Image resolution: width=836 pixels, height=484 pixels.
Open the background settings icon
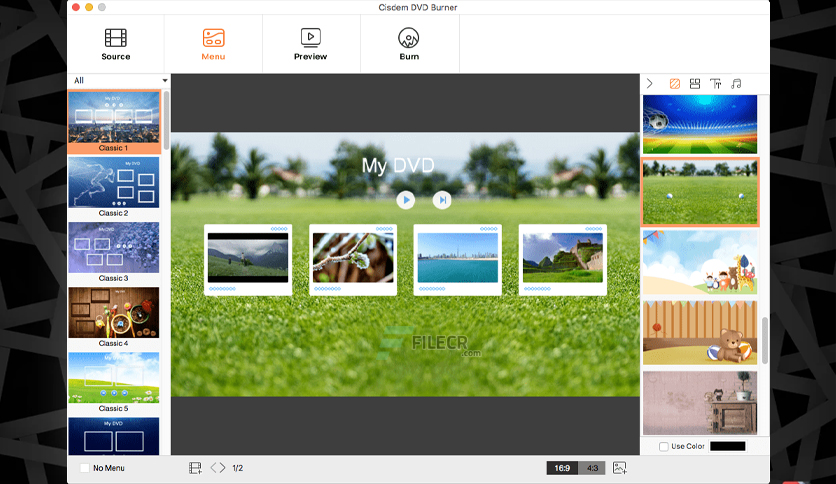coord(674,84)
